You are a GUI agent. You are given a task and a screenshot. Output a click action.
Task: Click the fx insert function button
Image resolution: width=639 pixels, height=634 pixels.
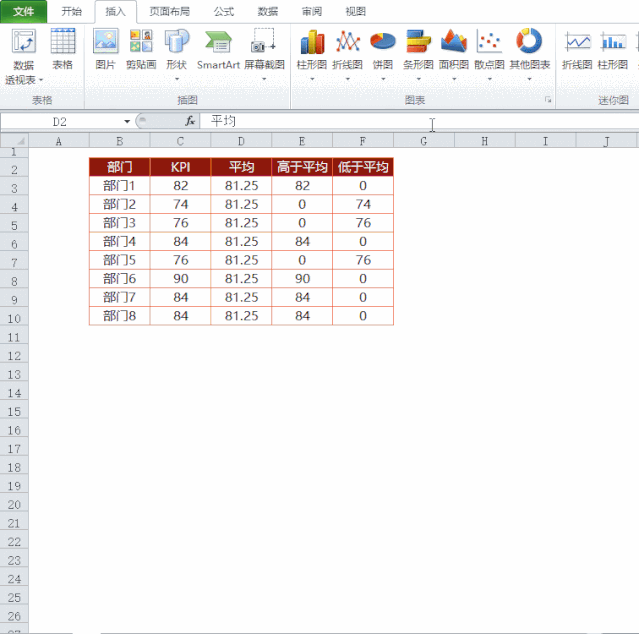point(189,121)
